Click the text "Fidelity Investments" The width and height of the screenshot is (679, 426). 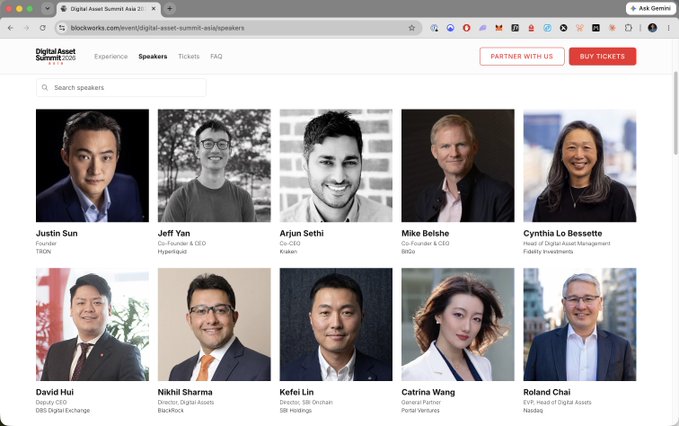548,252
